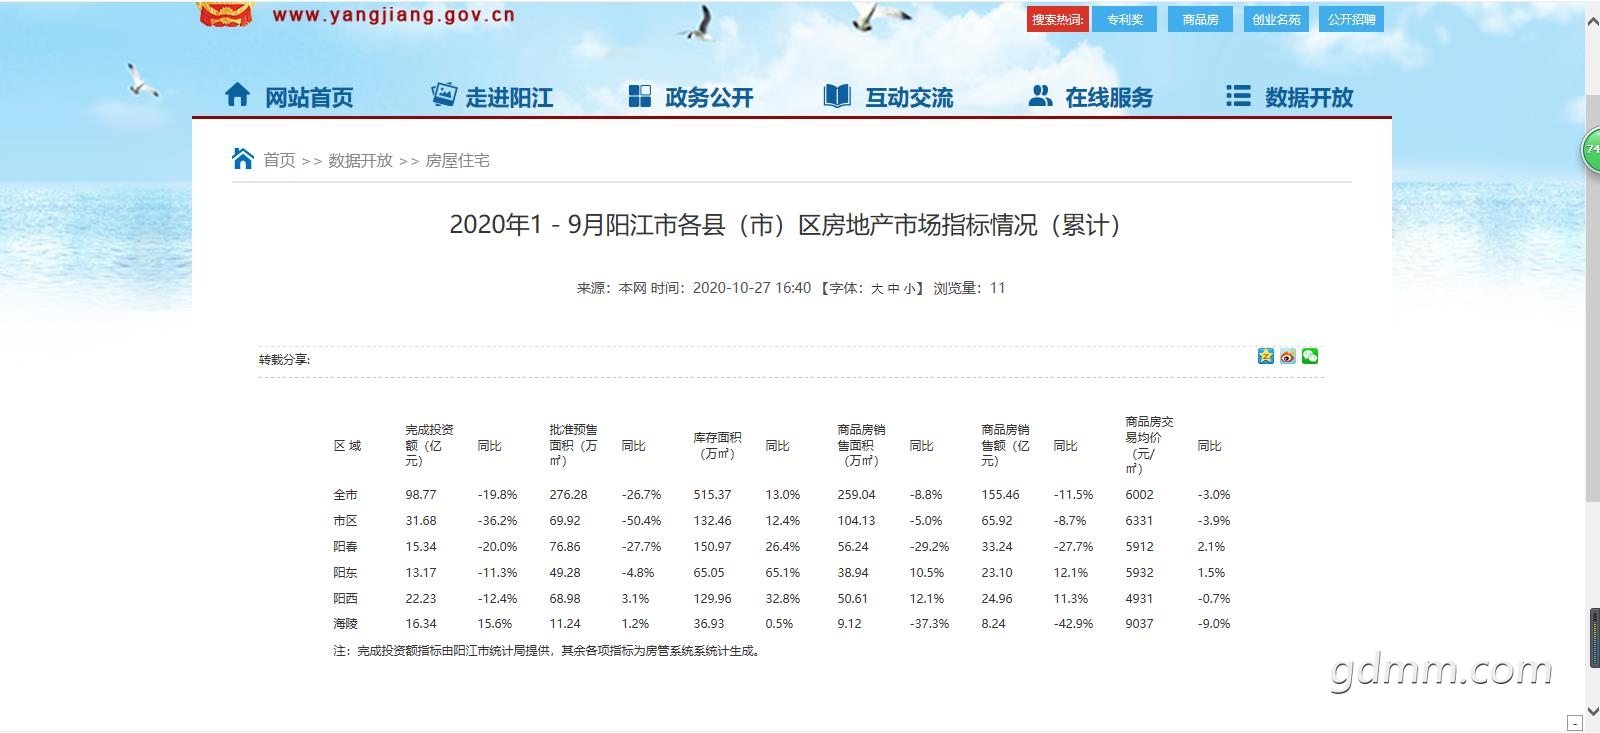
Task: Click the 公开招聘 hot search tag
Action: [1352, 19]
